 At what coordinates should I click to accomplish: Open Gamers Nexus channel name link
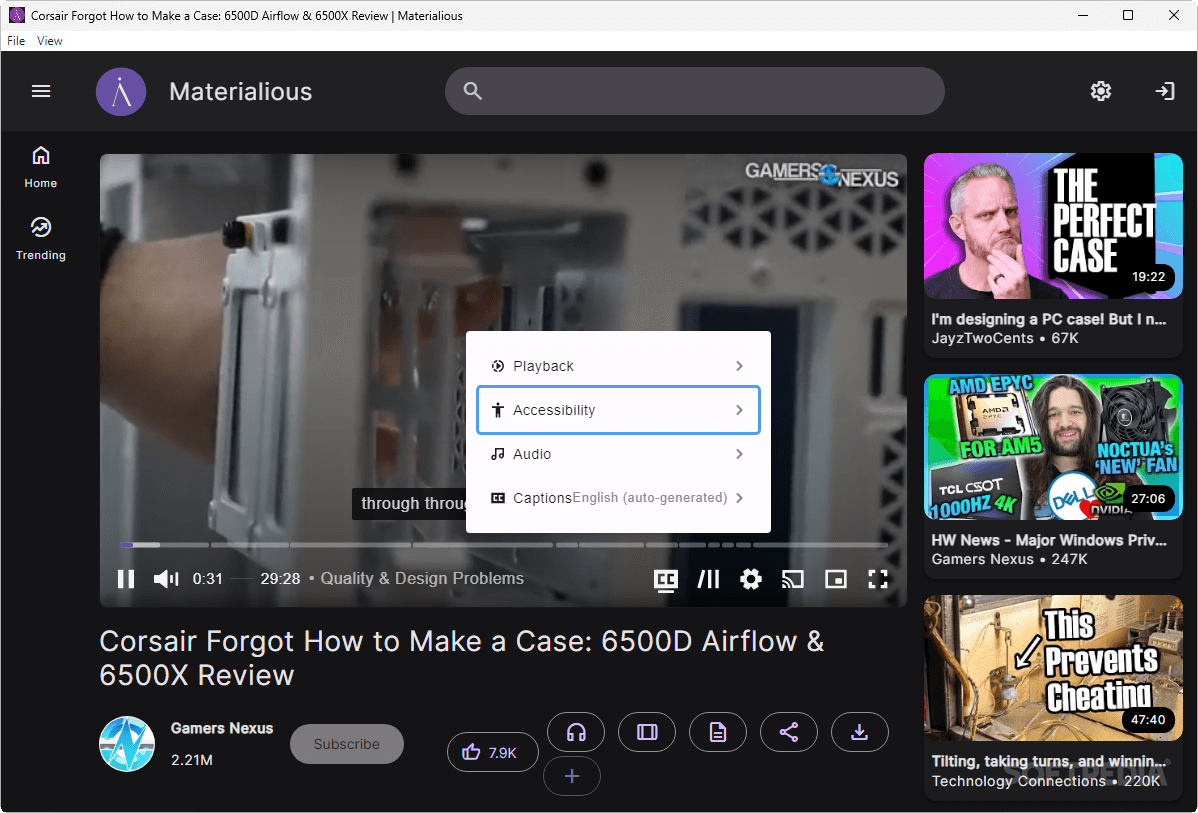click(222, 728)
